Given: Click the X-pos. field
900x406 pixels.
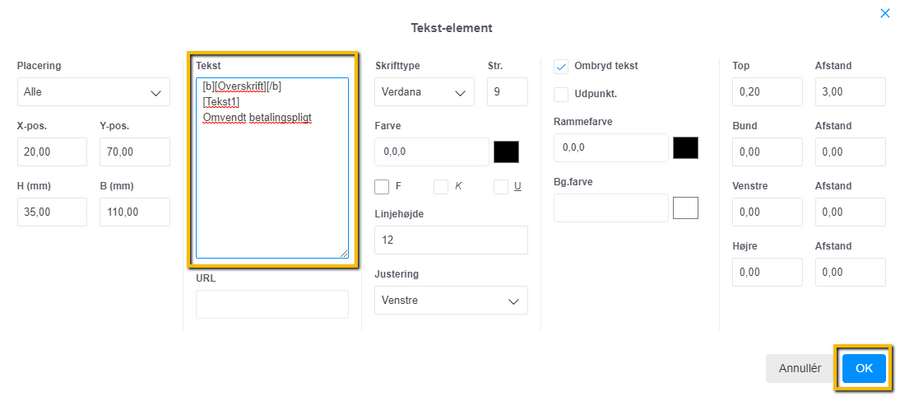Looking at the screenshot, I should click(52, 152).
